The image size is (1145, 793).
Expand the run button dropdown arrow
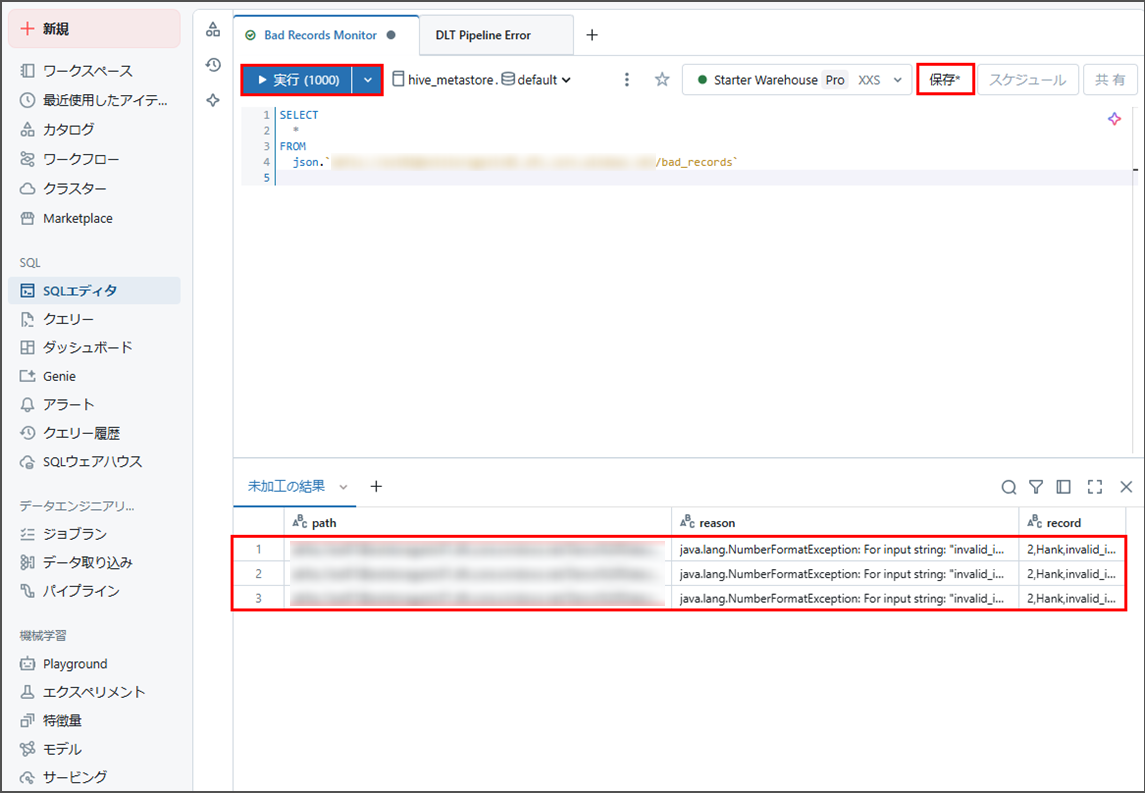point(367,80)
